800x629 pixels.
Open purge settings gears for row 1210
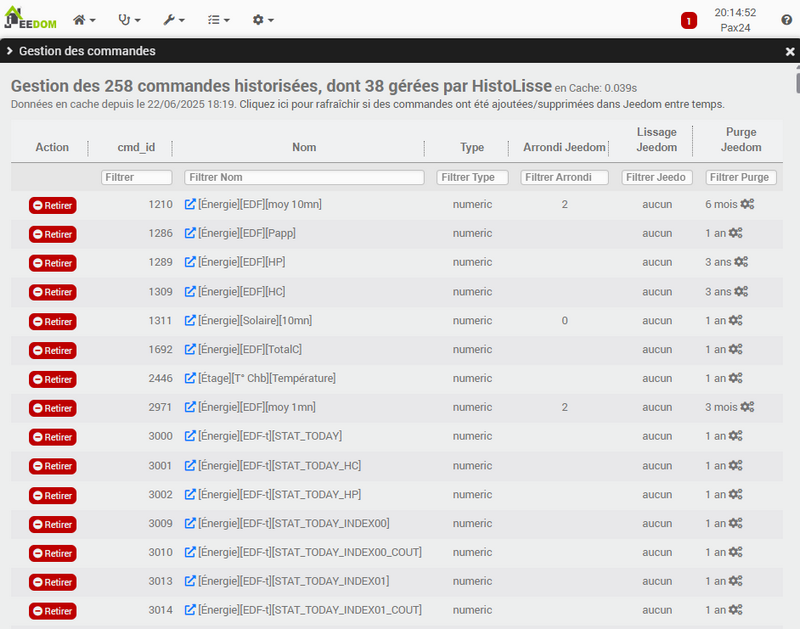click(x=747, y=204)
